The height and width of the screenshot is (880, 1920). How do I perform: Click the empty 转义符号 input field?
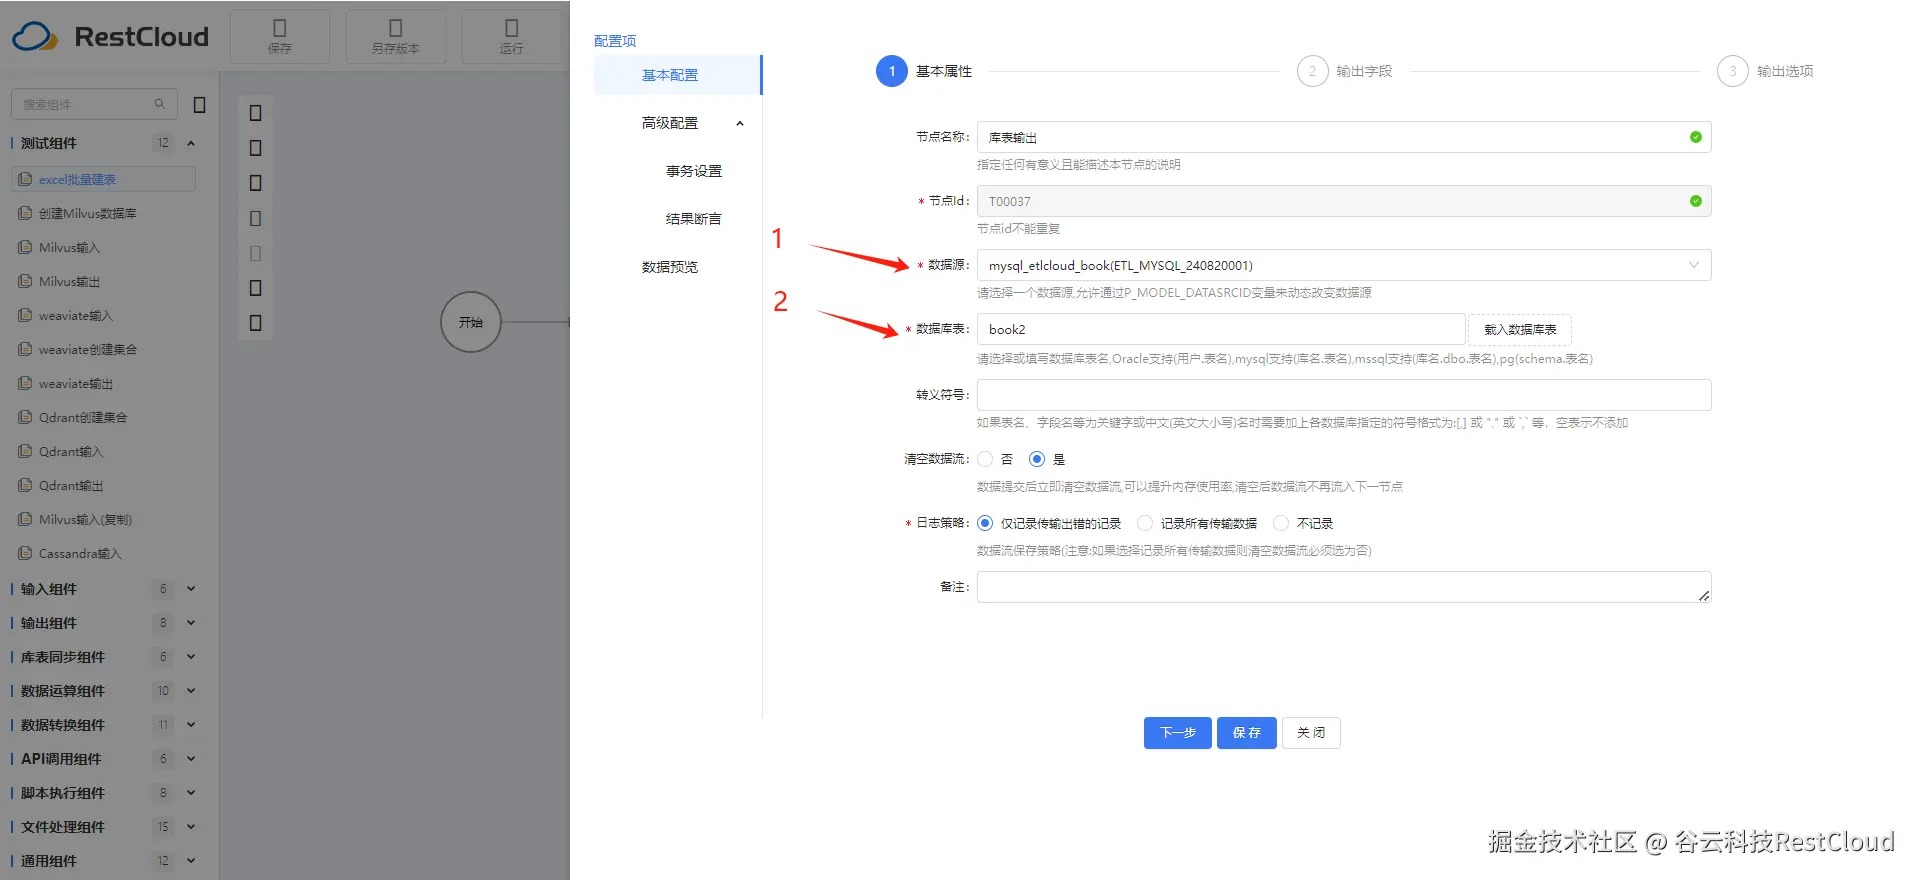tap(1344, 395)
